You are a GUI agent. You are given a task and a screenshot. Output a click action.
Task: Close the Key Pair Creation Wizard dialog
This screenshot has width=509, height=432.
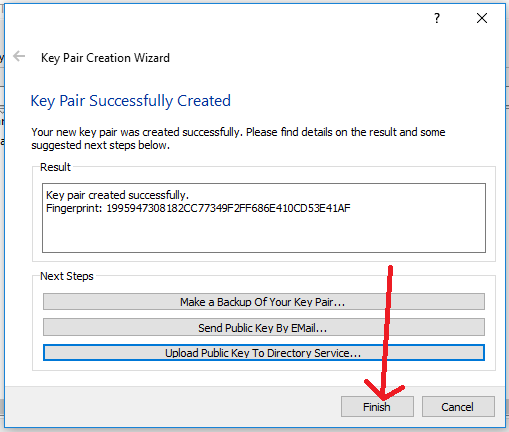[482, 18]
